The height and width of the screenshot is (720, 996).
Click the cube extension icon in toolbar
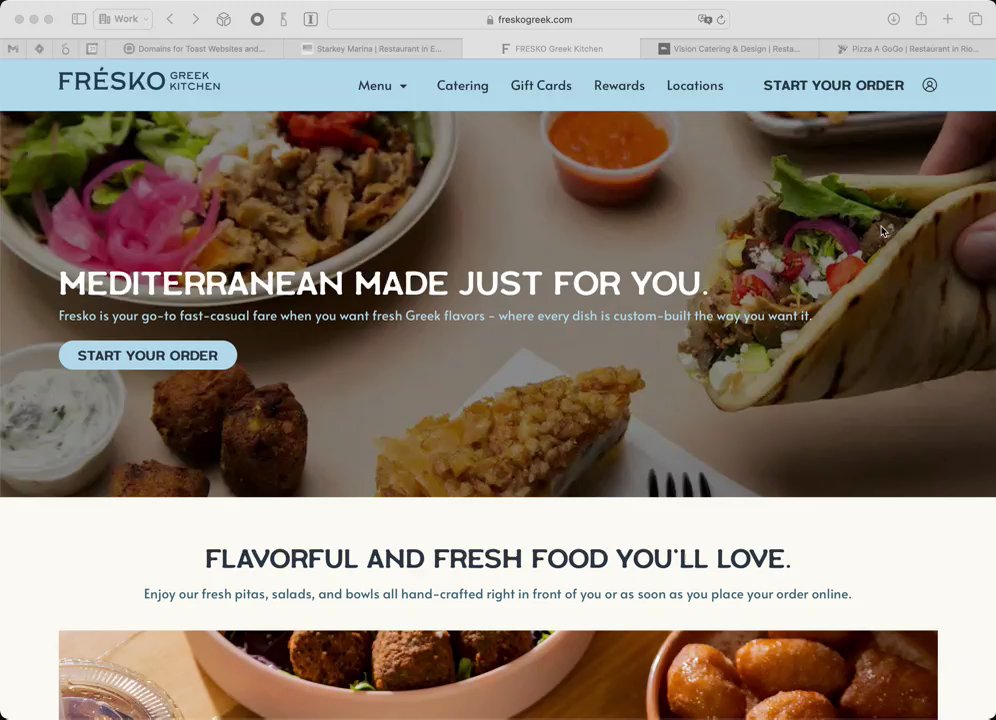click(224, 19)
